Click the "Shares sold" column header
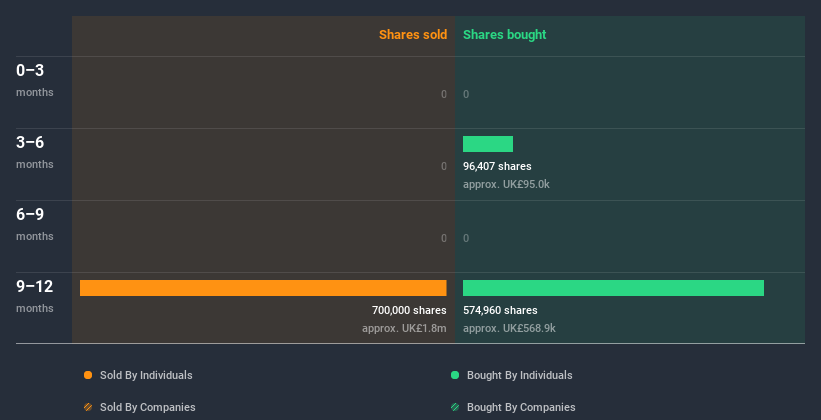The height and width of the screenshot is (420, 821). pyautogui.click(x=413, y=35)
